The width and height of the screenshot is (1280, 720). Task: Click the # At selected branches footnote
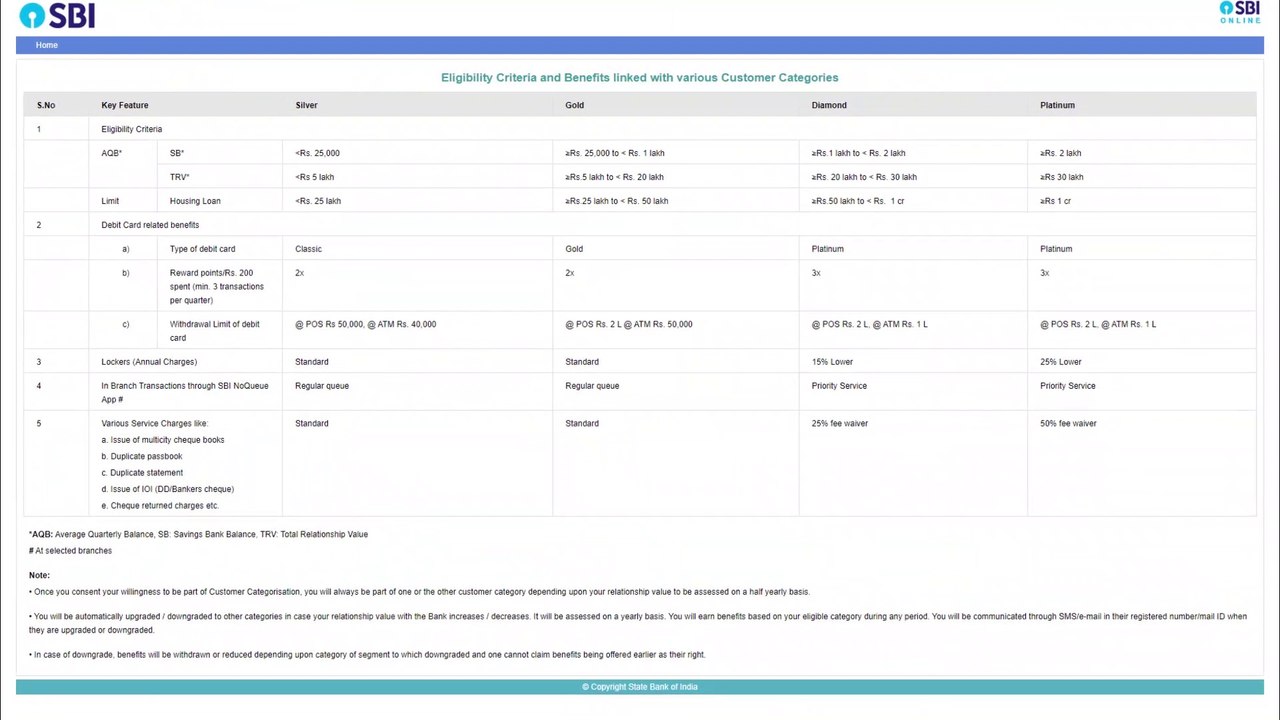(70, 551)
